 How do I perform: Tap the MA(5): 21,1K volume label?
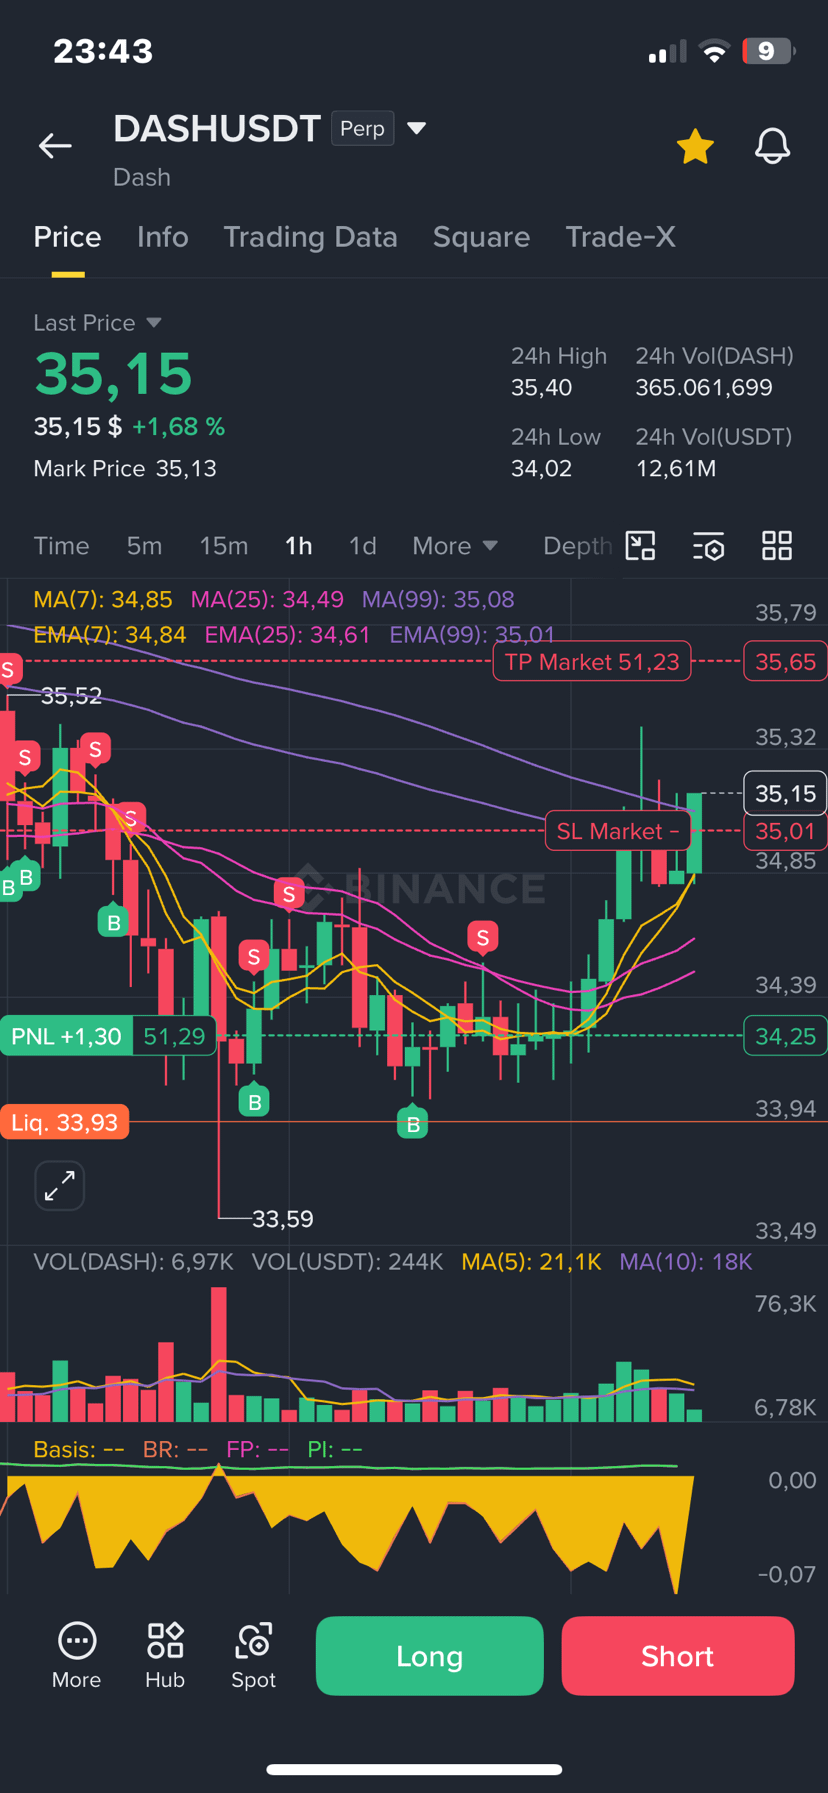(531, 1262)
